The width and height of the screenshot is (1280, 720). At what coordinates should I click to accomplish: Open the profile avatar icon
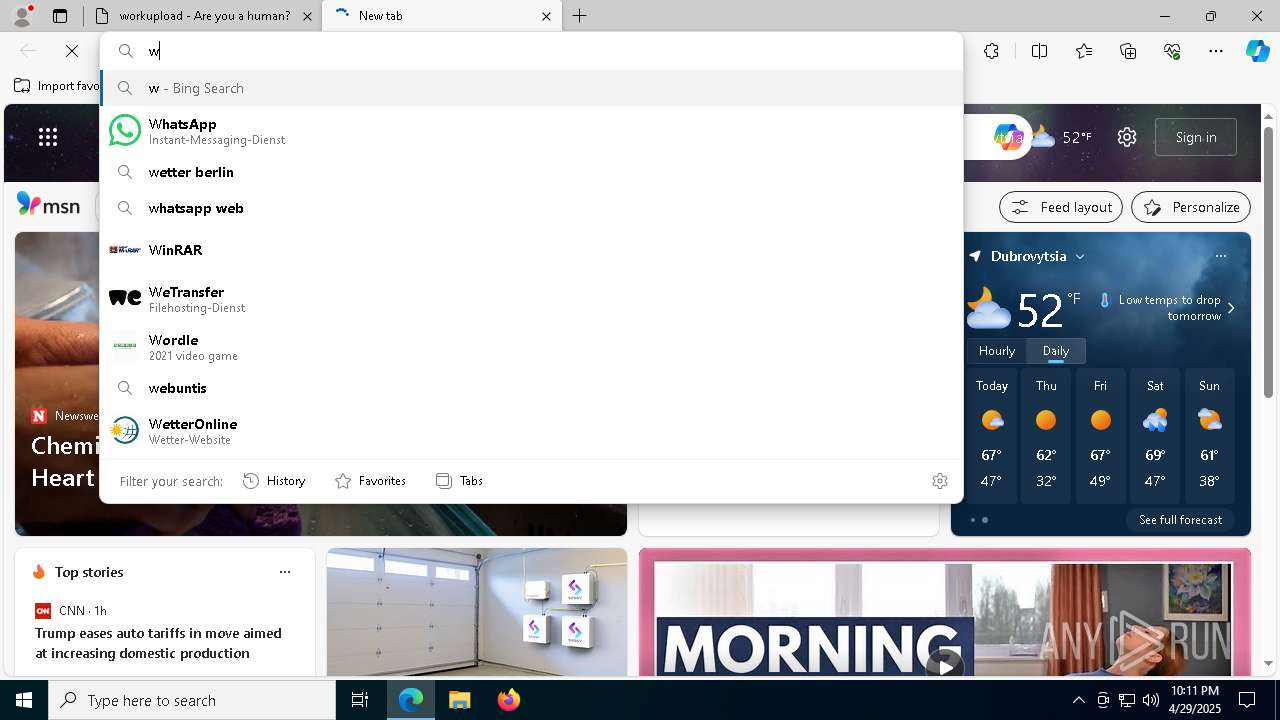tap(22, 16)
